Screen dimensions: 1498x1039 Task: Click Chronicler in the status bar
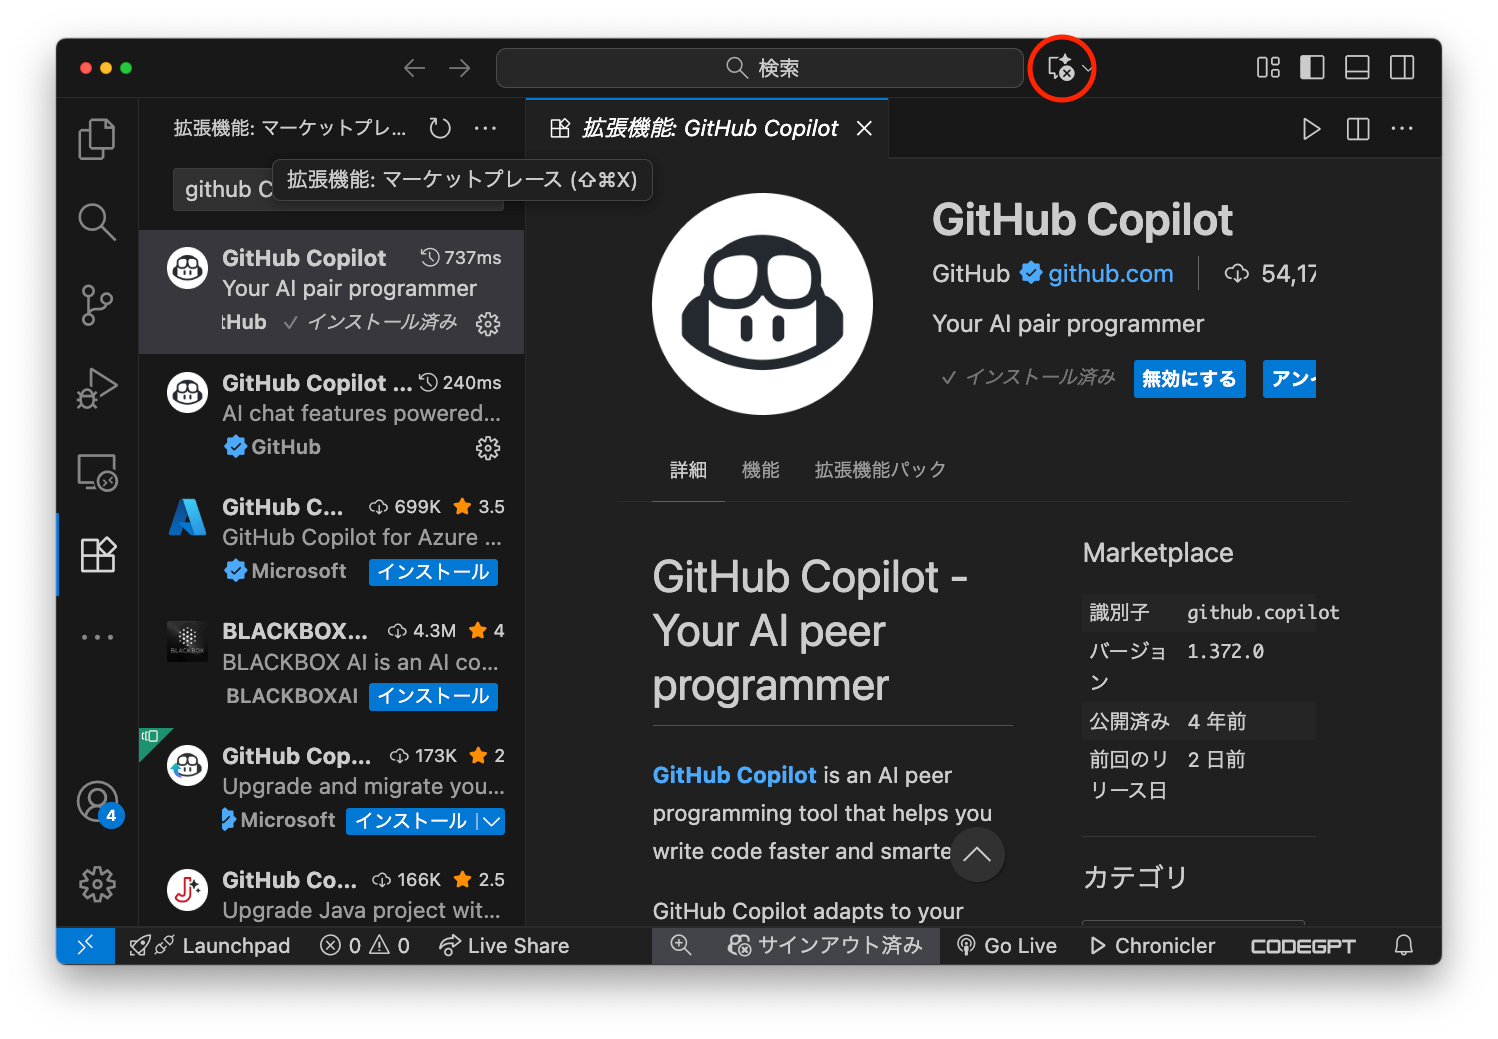coord(1152,945)
